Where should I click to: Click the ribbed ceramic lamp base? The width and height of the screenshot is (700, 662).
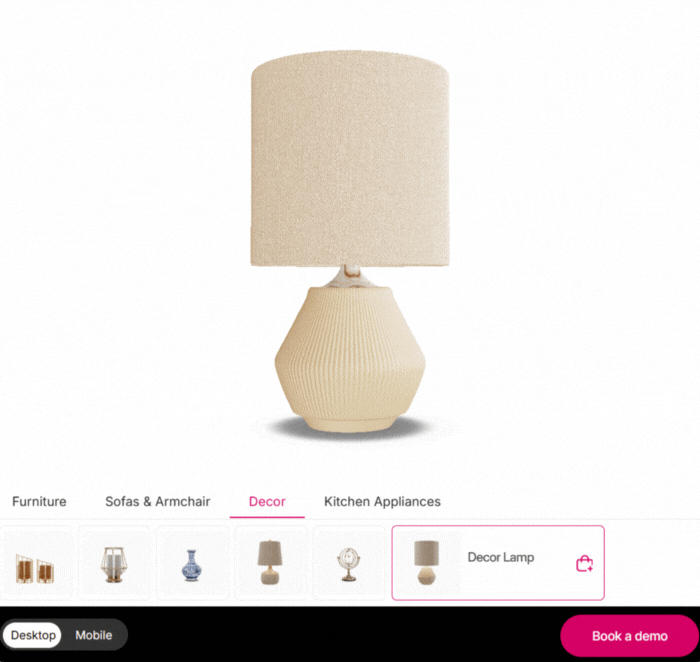coord(350,359)
